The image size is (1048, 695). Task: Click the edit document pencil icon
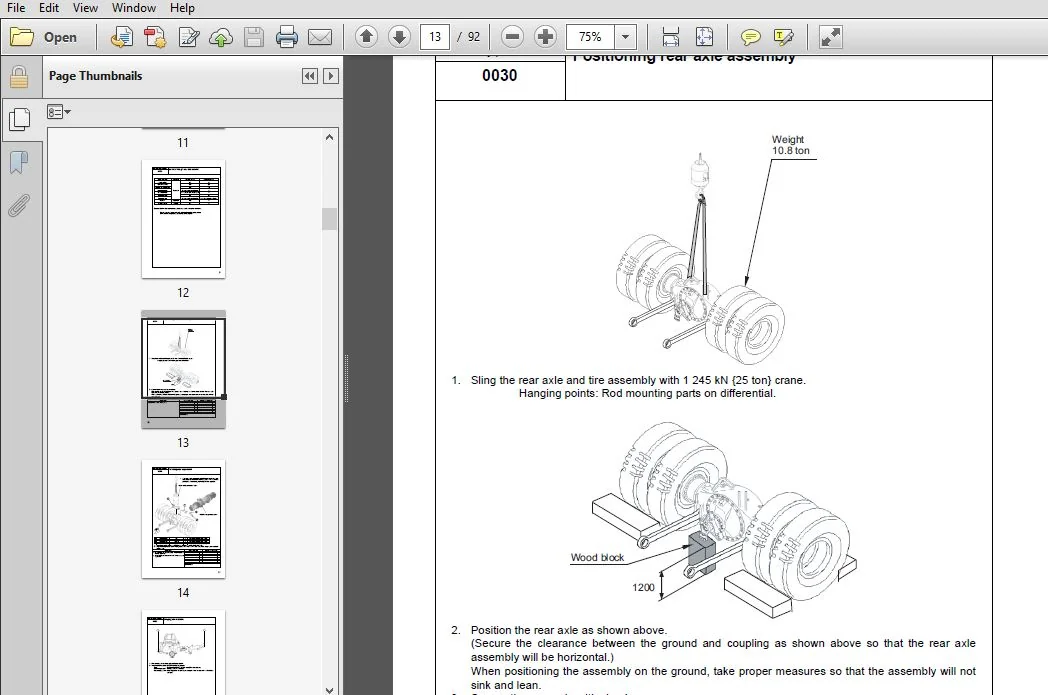(188, 37)
